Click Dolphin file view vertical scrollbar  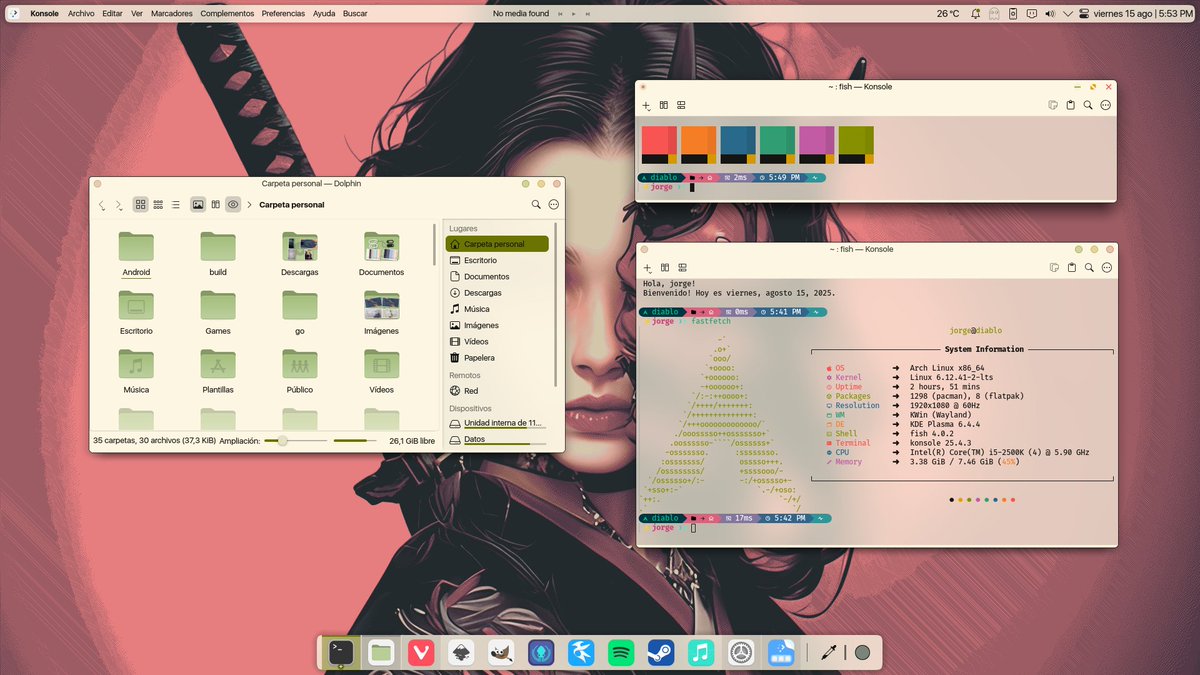[x=434, y=245]
